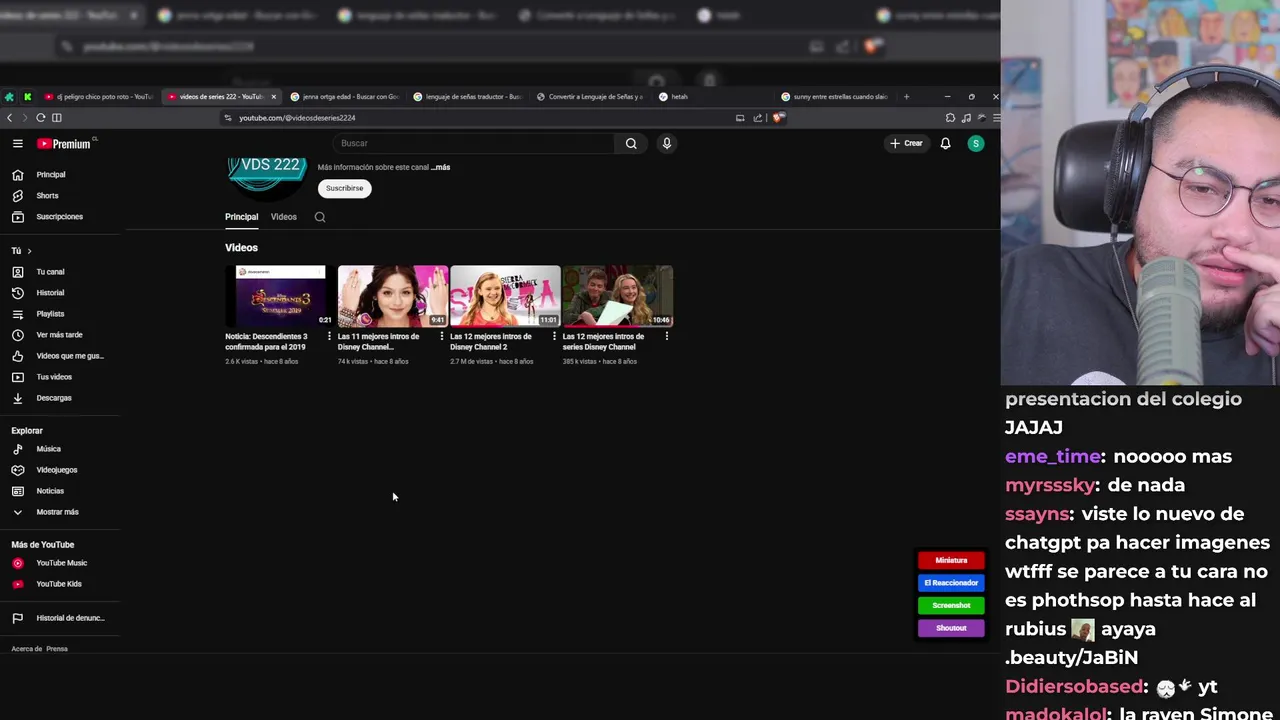Click the green Screenshot overlay button
Screen dimensions: 1280x720
coord(951,605)
